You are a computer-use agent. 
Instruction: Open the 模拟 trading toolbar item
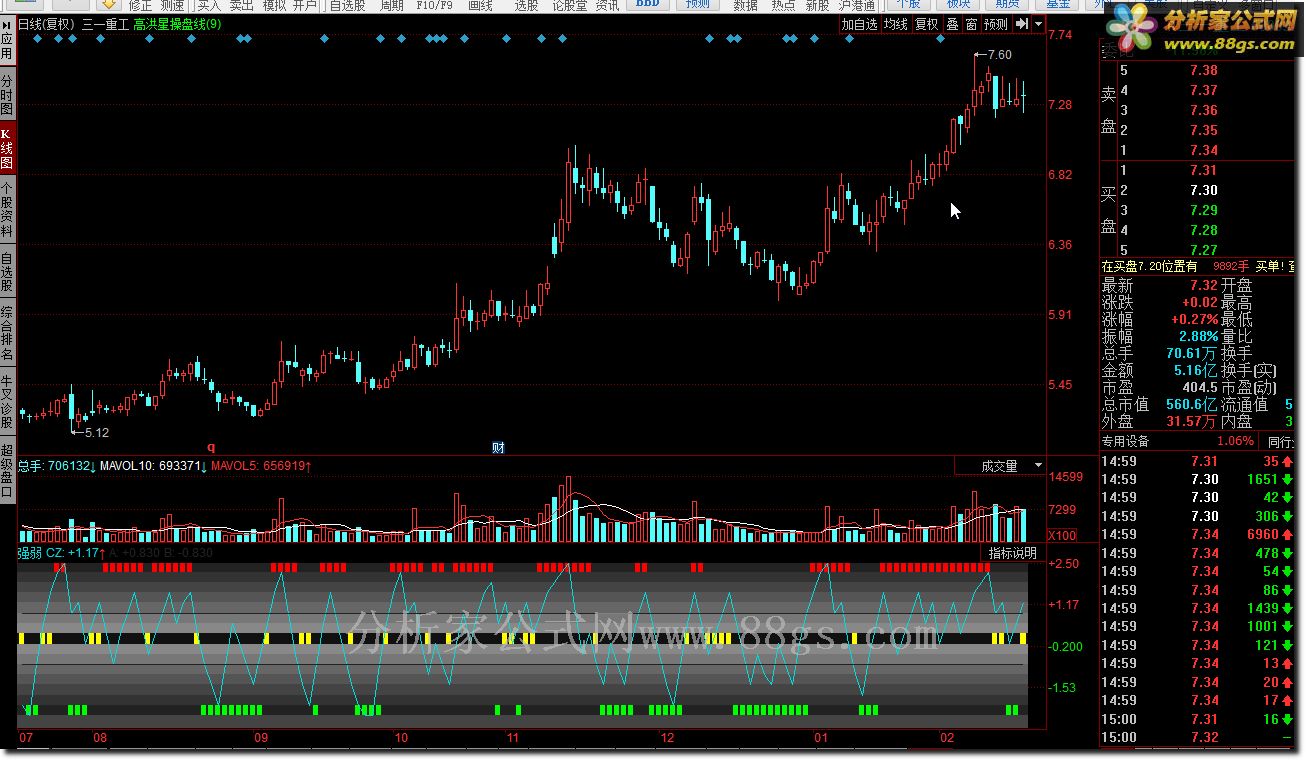273,5
